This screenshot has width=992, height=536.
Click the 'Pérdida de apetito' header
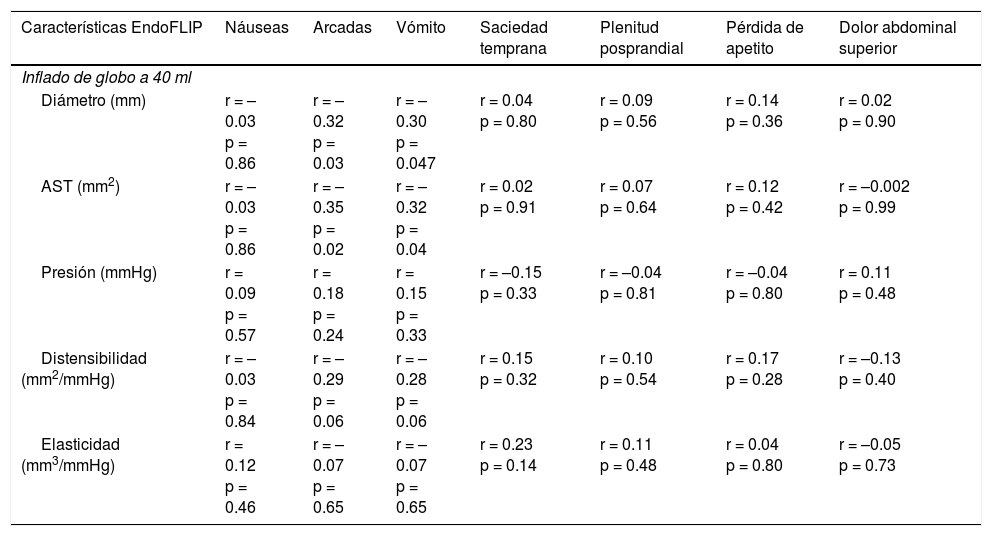coord(764,38)
